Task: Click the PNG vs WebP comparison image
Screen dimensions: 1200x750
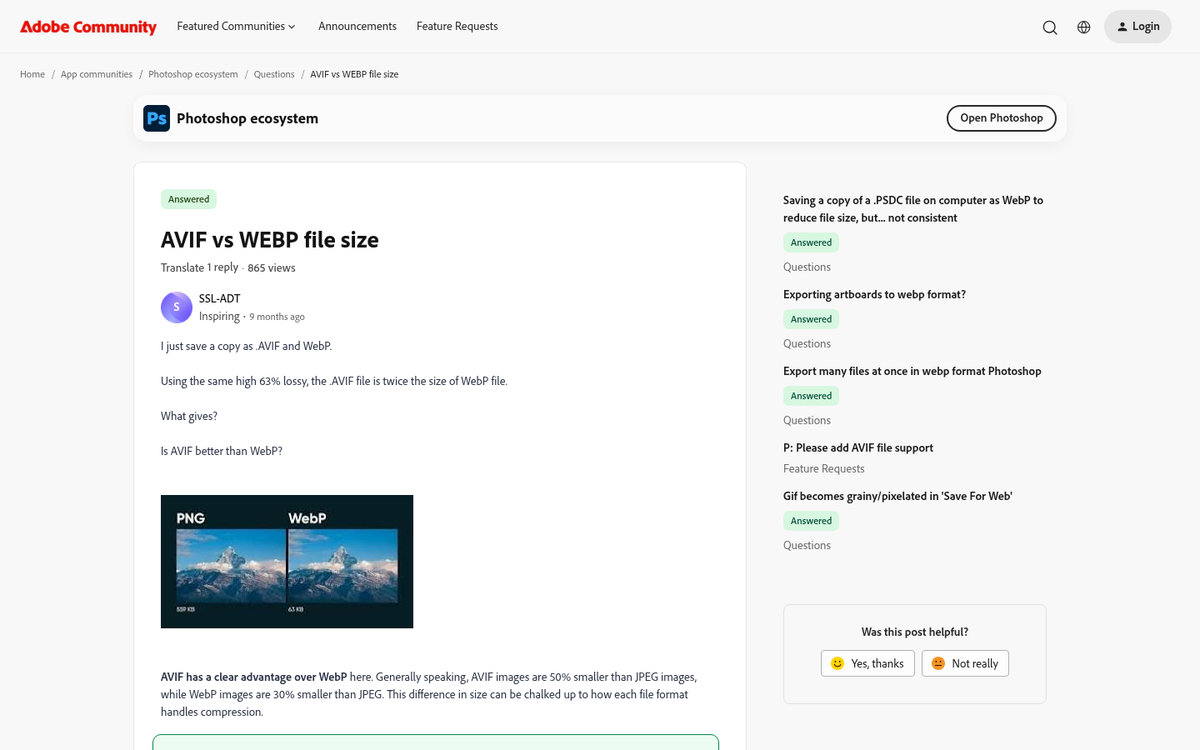Action: (x=286, y=561)
